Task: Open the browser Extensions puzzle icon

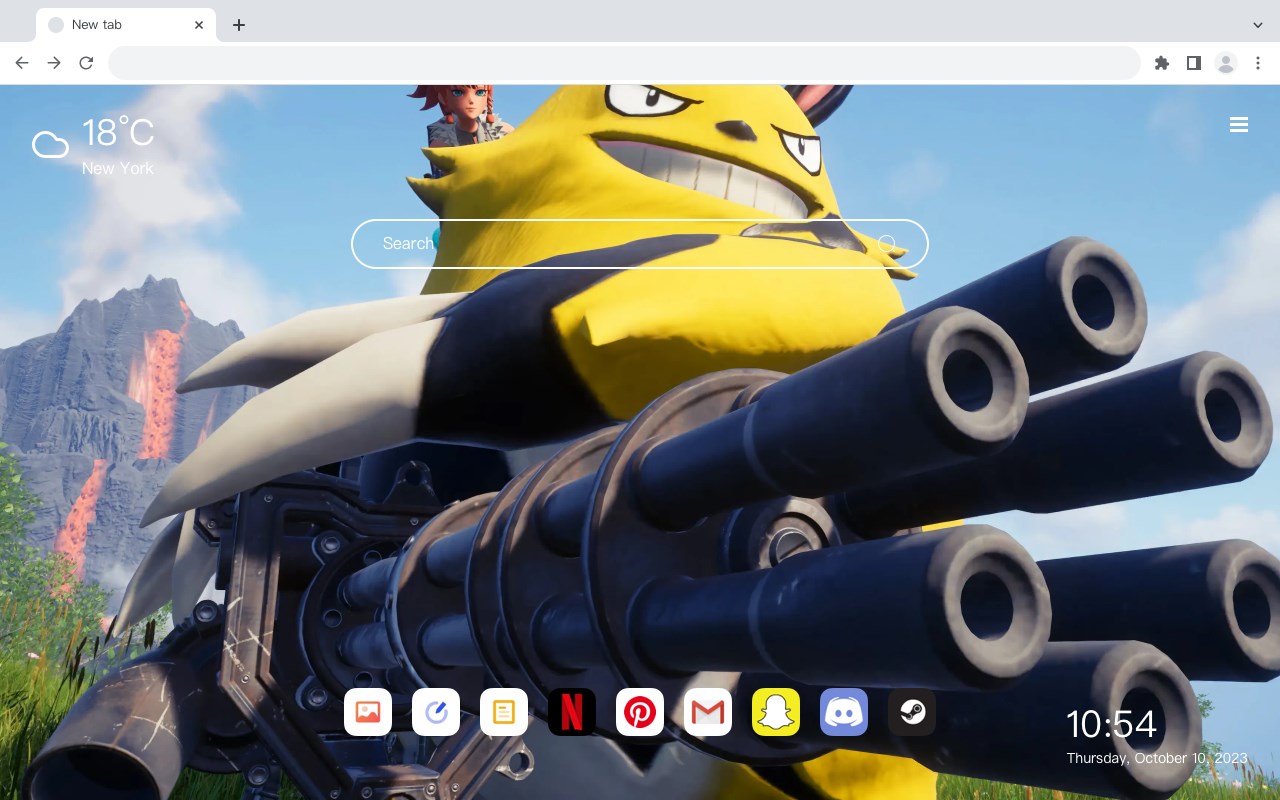Action: pyautogui.click(x=1161, y=63)
